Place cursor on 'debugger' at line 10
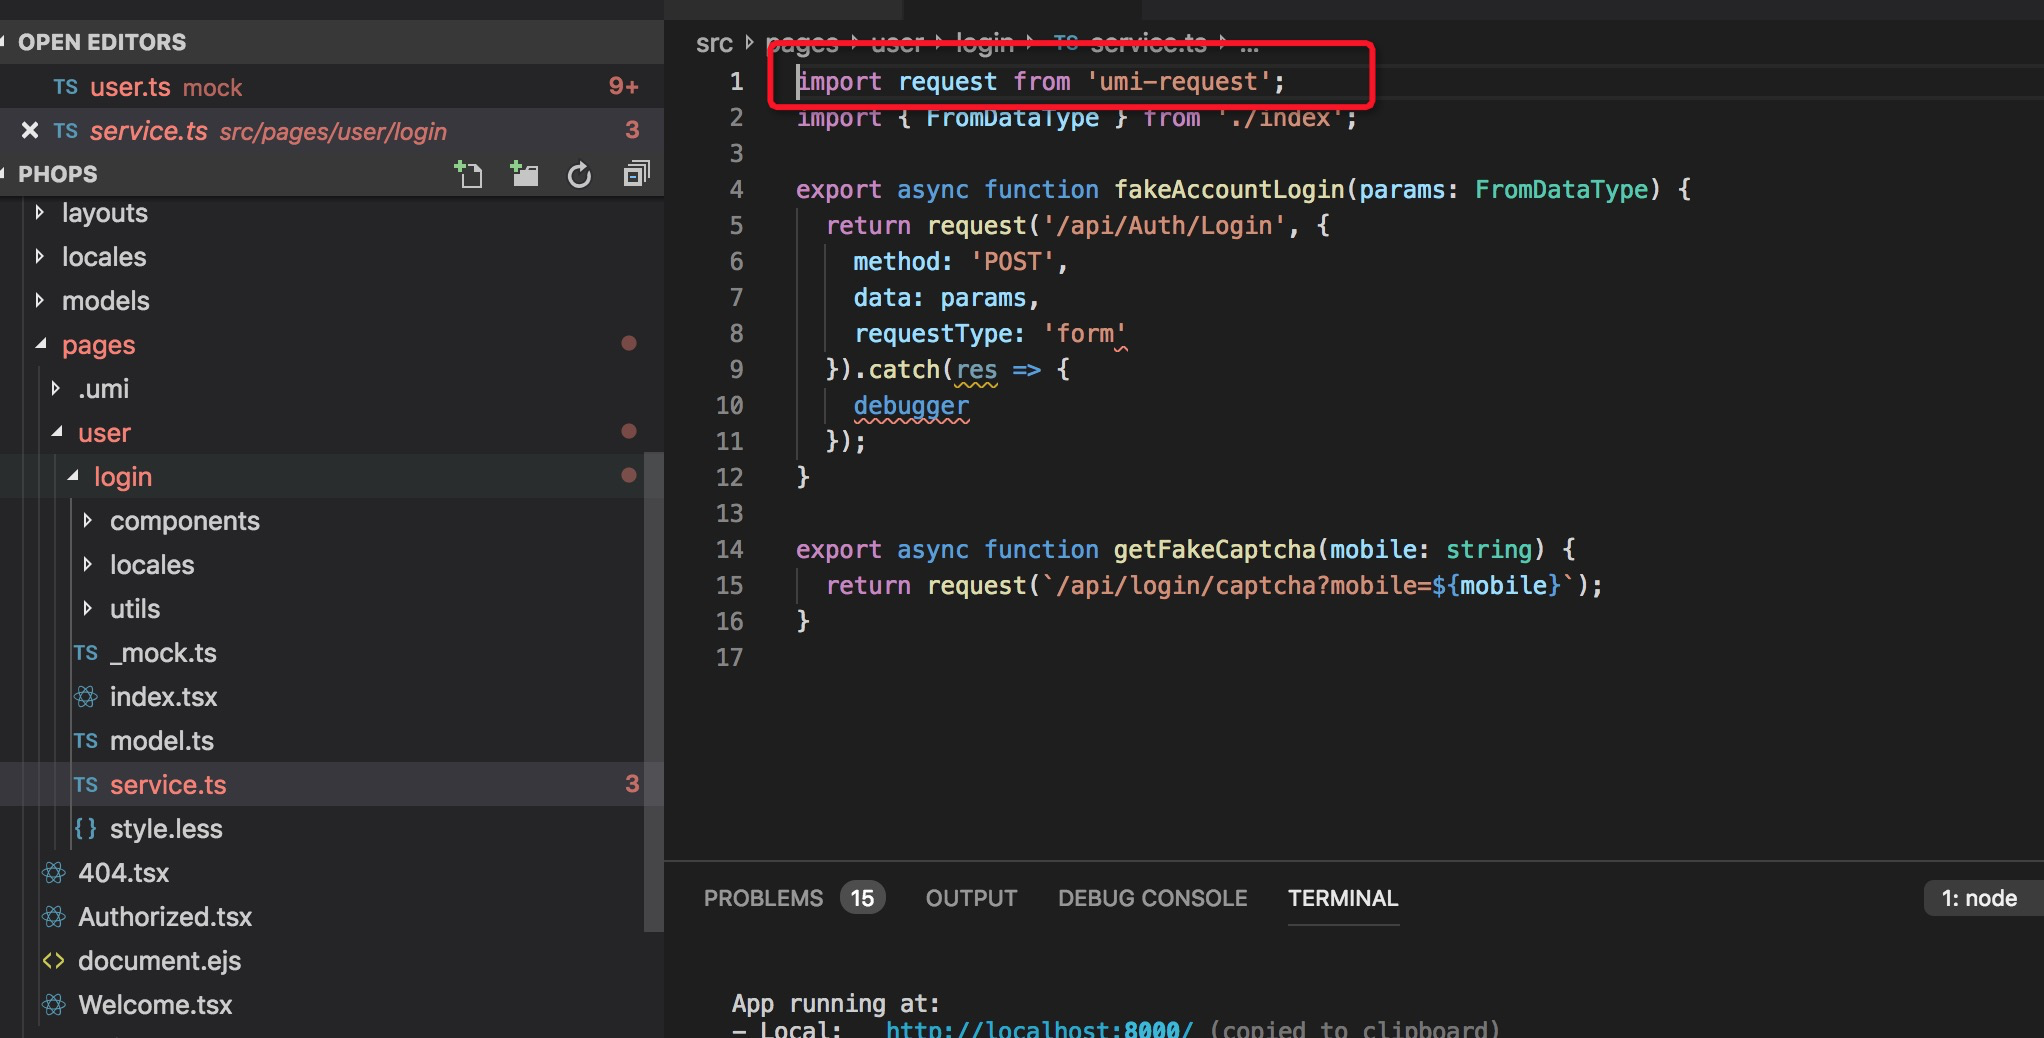Image resolution: width=2044 pixels, height=1038 pixels. click(911, 405)
